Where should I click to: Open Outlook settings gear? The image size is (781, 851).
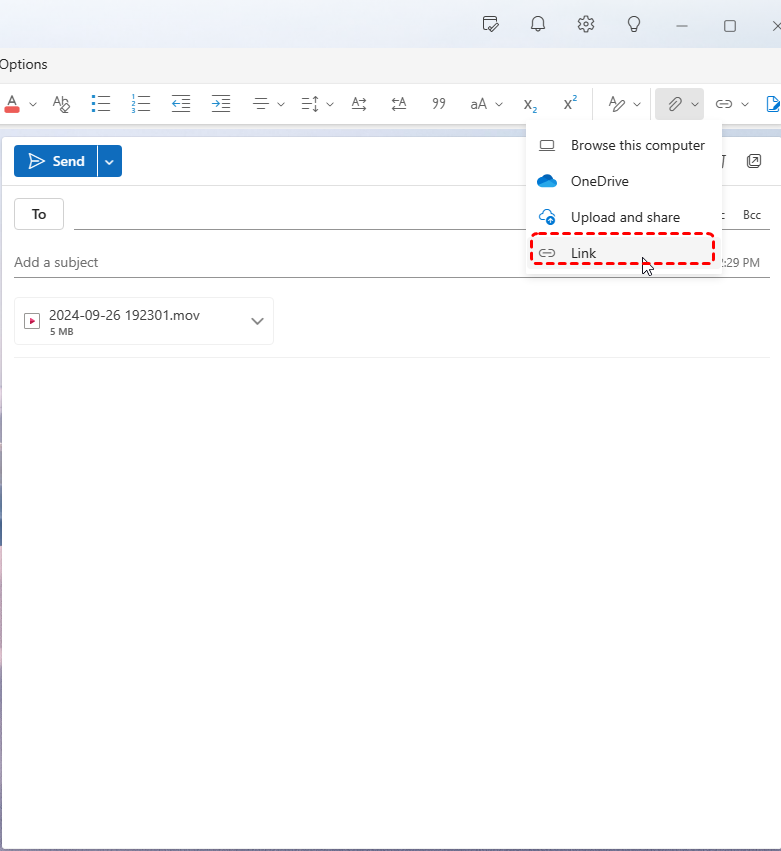[586, 24]
